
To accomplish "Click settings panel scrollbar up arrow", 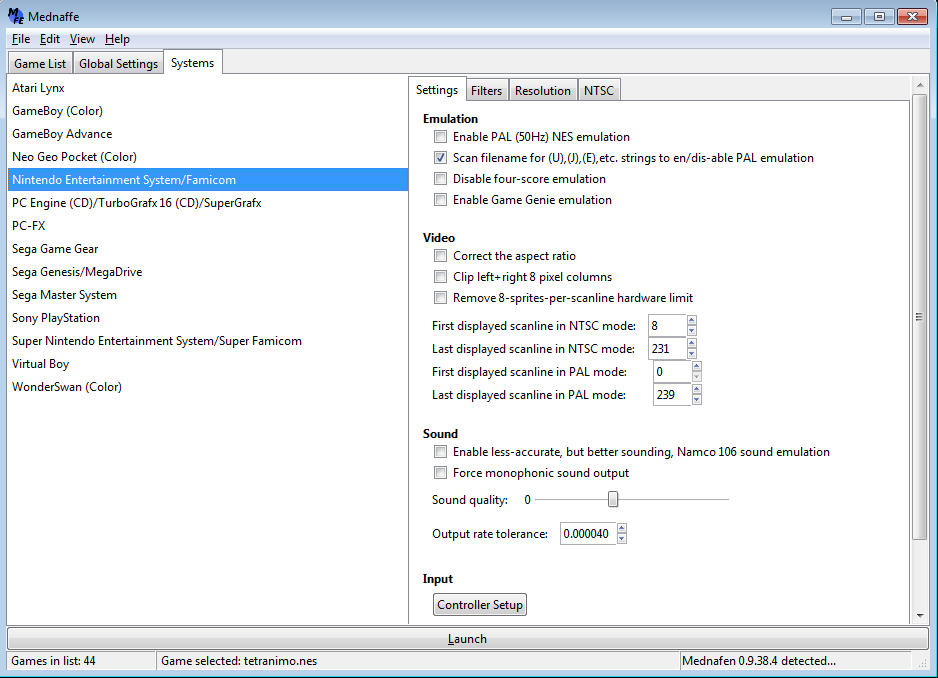I will (919, 86).
